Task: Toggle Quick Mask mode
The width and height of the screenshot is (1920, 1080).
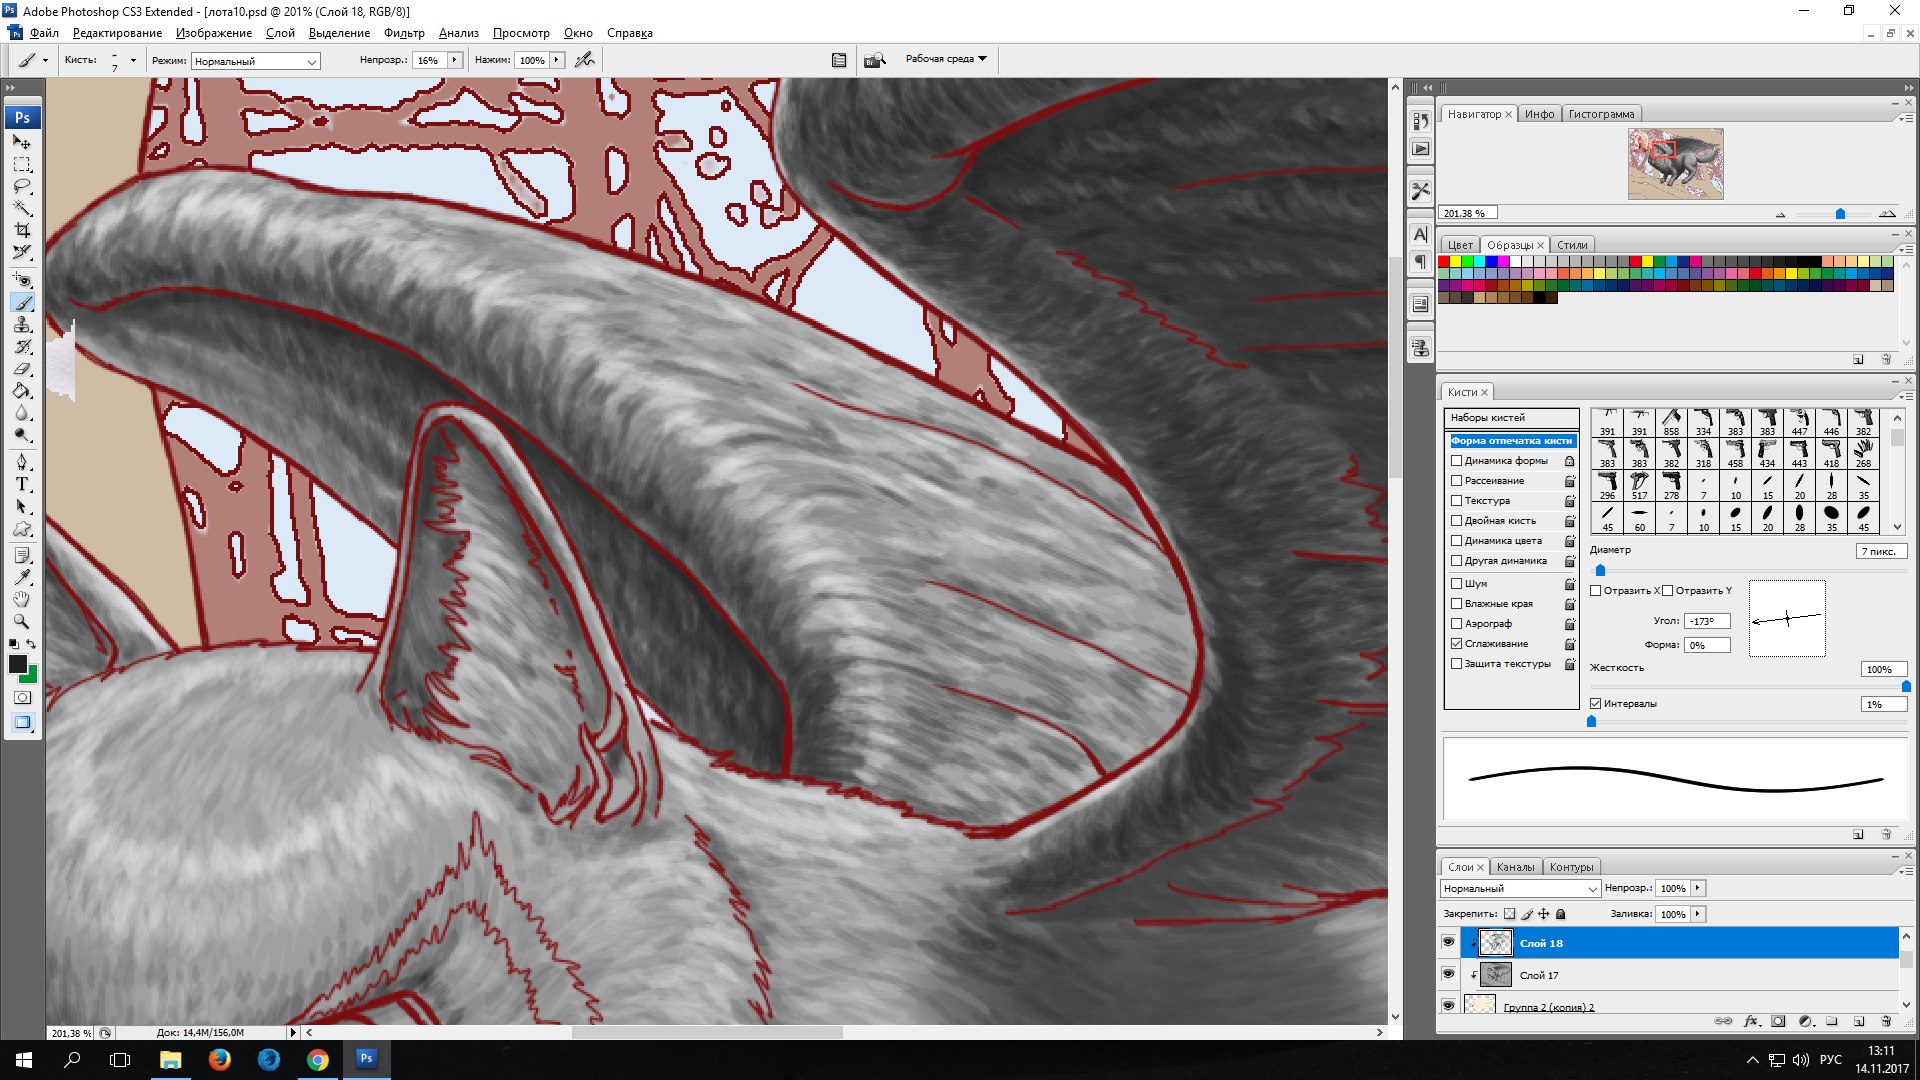Action: point(22,697)
